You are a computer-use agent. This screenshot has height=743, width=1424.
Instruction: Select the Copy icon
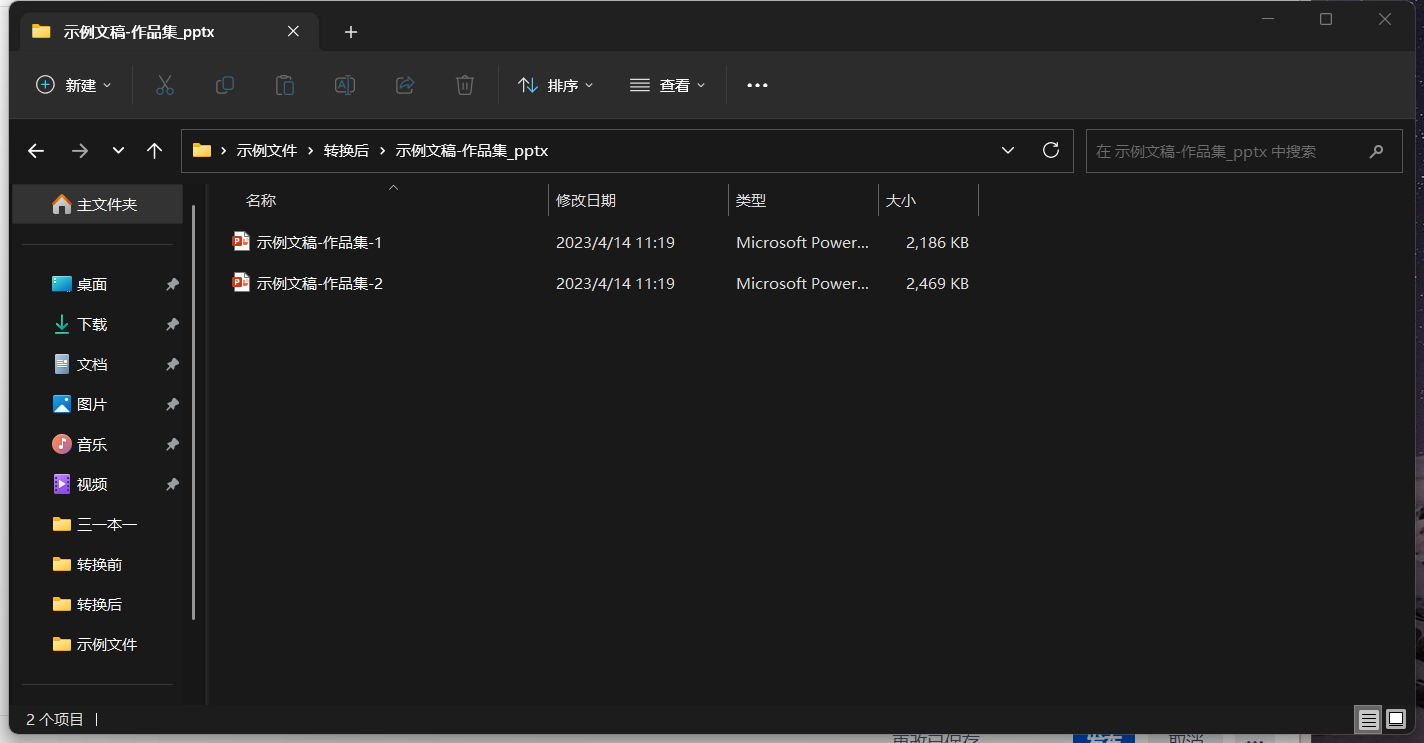coord(224,85)
